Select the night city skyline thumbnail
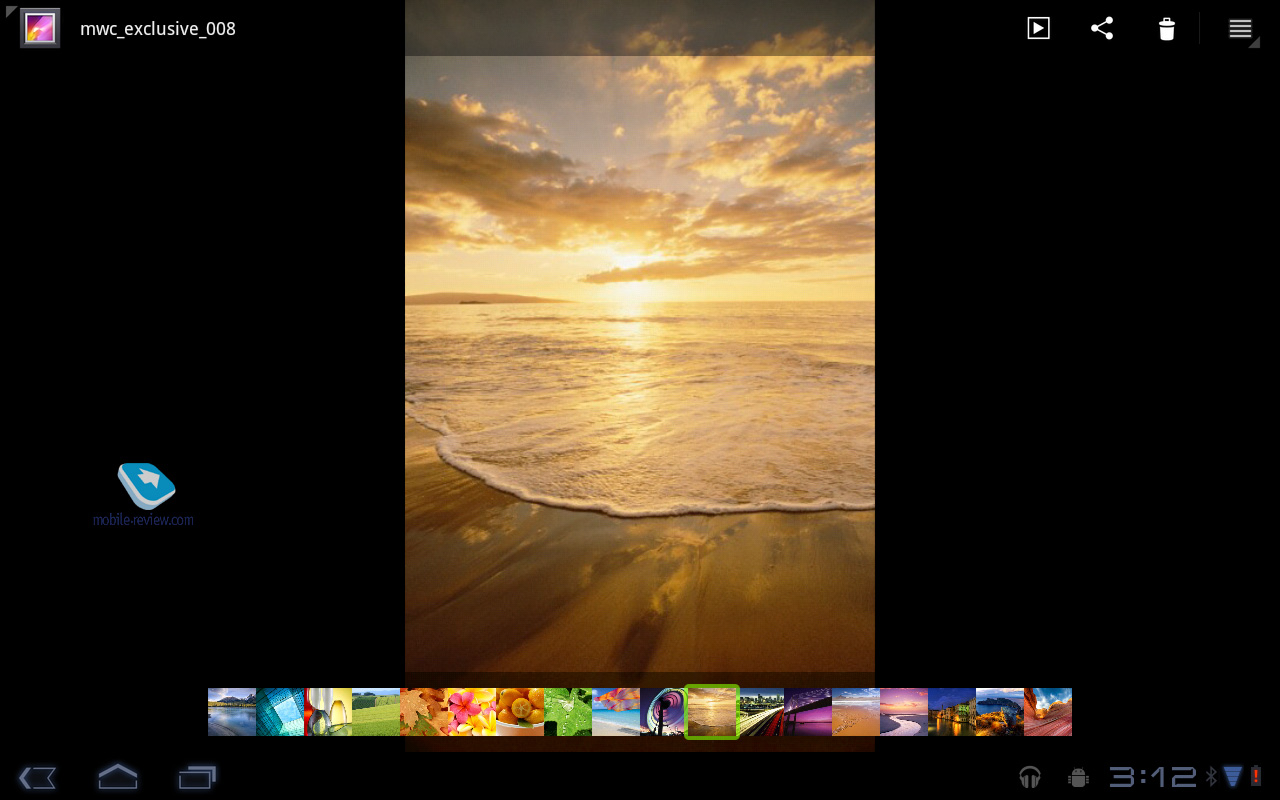 [761, 712]
